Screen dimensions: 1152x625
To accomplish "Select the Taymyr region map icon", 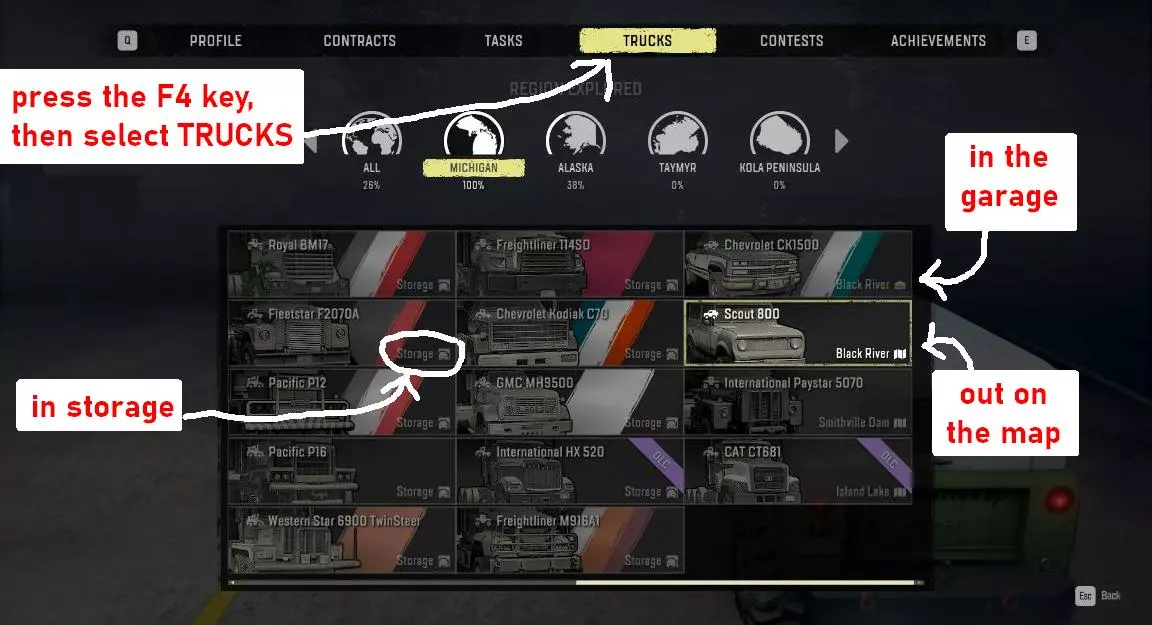I will tap(677, 134).
